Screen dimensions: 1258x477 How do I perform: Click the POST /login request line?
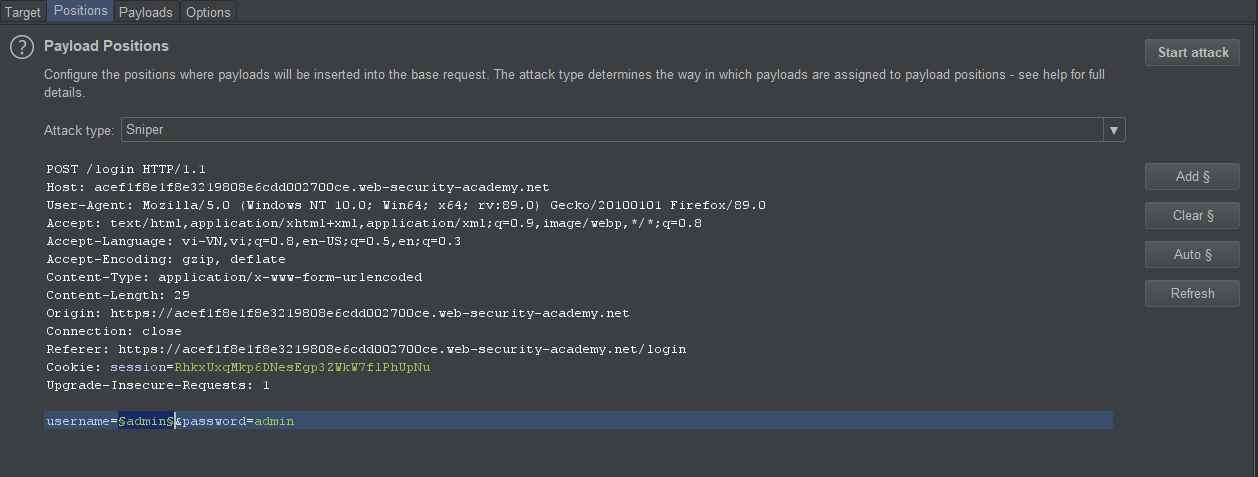pos(126,169)
